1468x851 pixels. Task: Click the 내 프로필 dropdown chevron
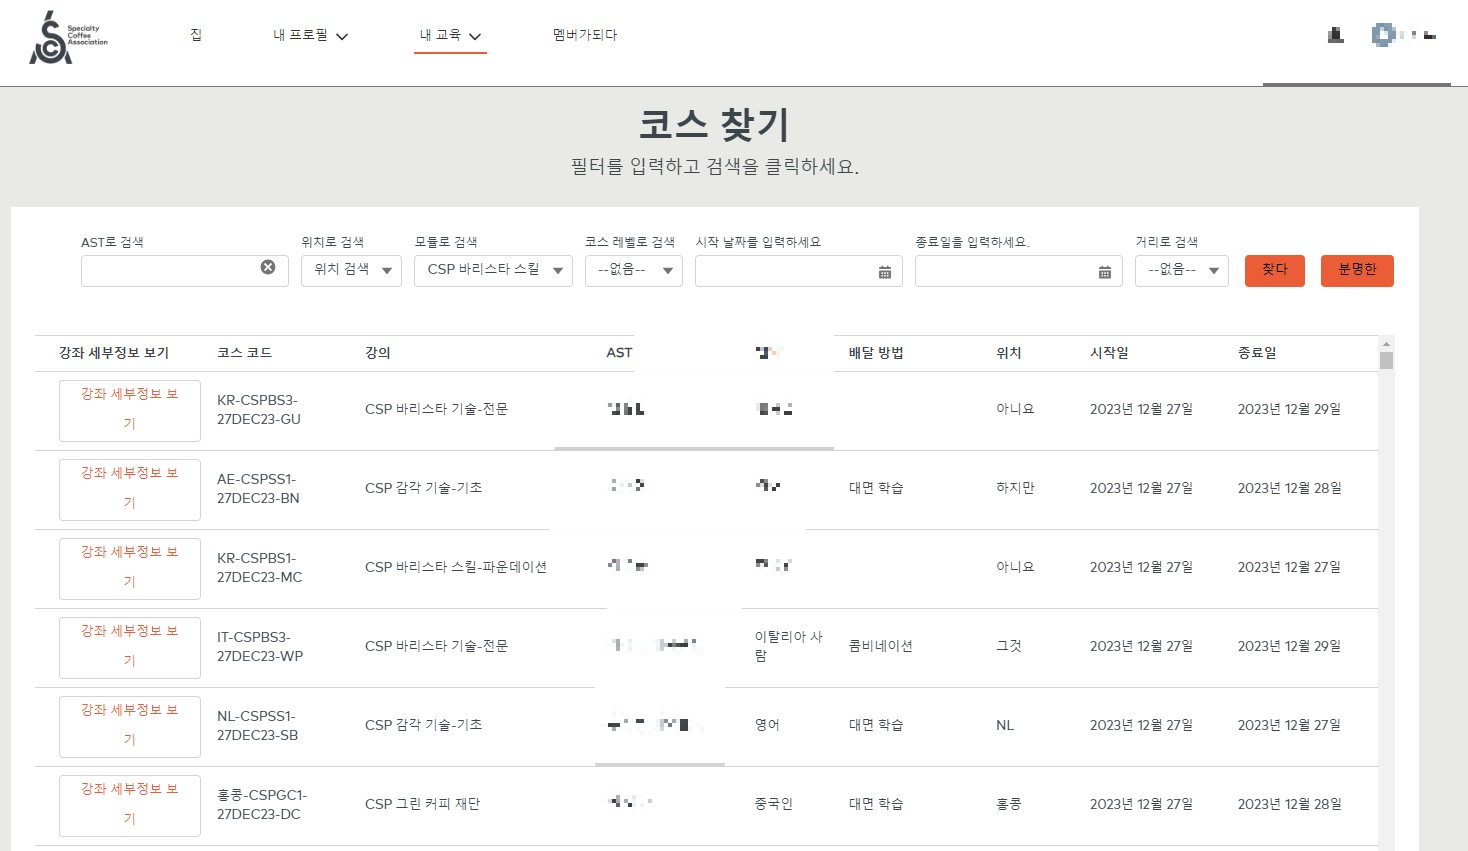point(343,34)
